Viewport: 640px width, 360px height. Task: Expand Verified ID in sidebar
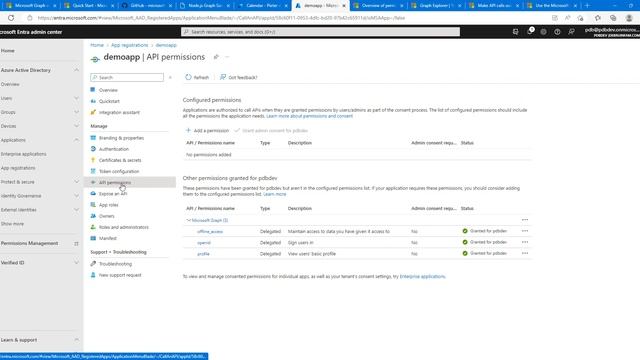(x=76, y=263)
